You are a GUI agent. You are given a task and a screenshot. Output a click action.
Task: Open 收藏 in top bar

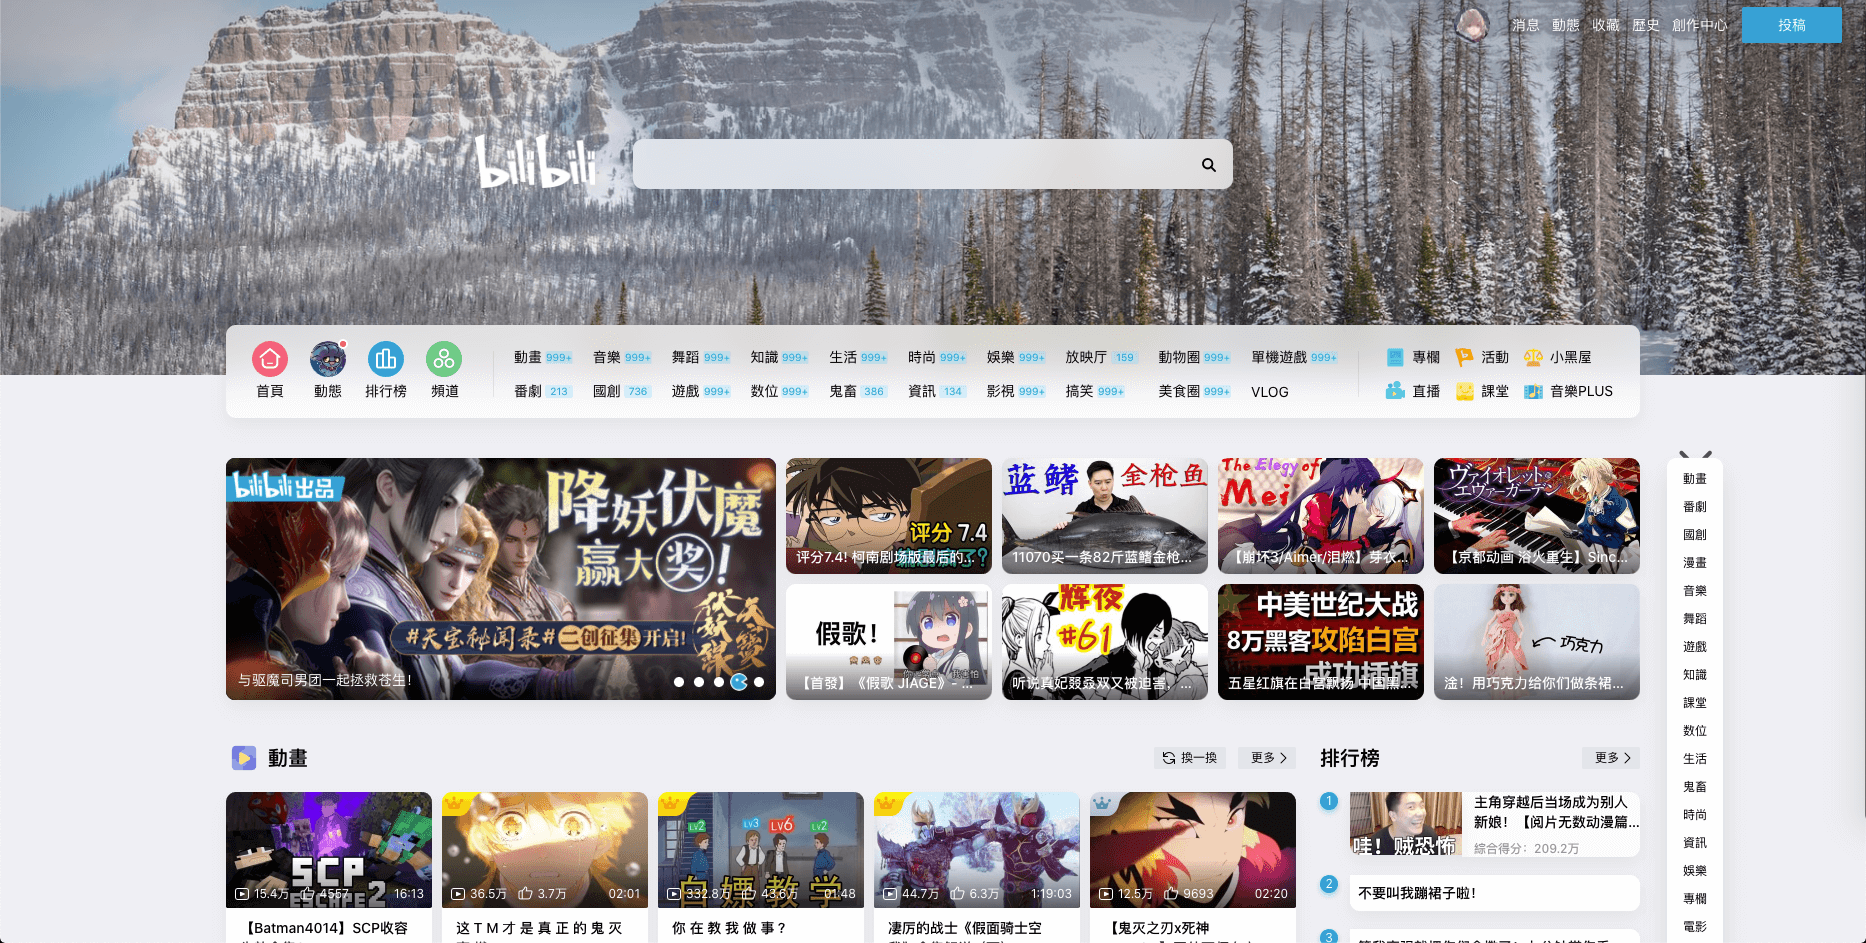pos(1606,25)
